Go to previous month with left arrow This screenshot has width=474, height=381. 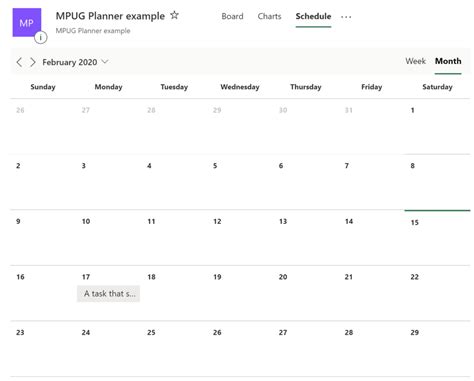19,62
